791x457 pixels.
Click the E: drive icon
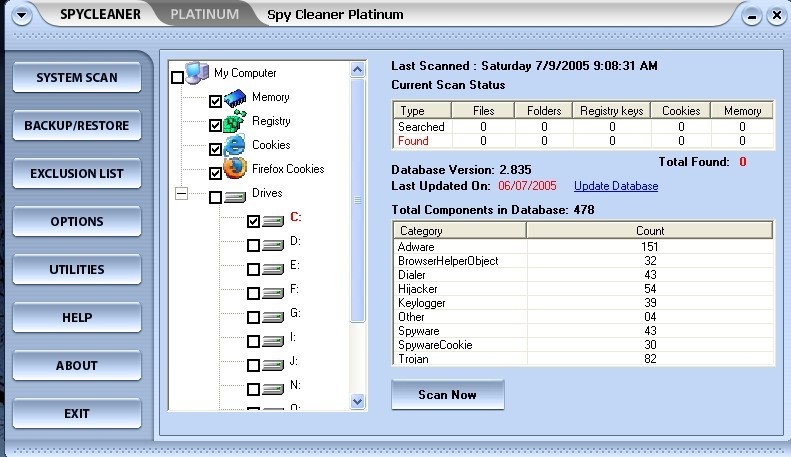[273, 269]
